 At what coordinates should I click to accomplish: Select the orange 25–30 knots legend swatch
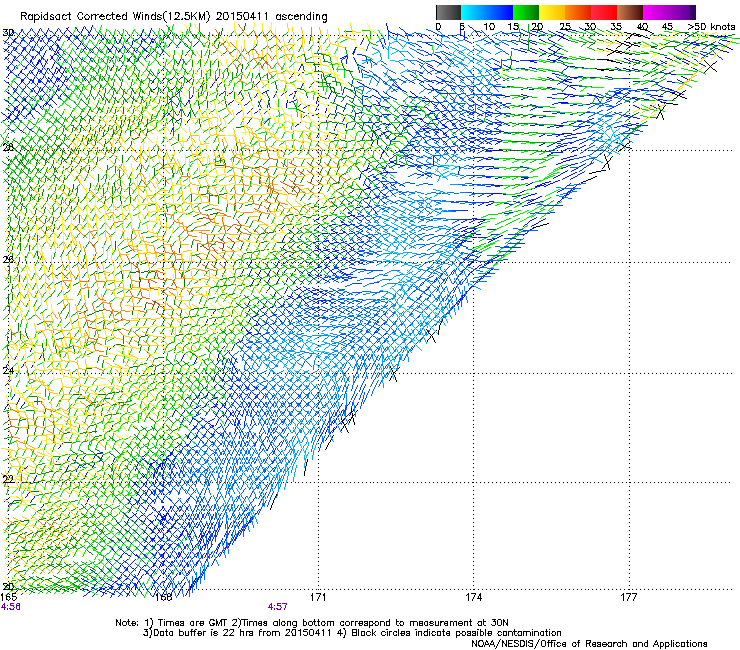click(578, 12)
